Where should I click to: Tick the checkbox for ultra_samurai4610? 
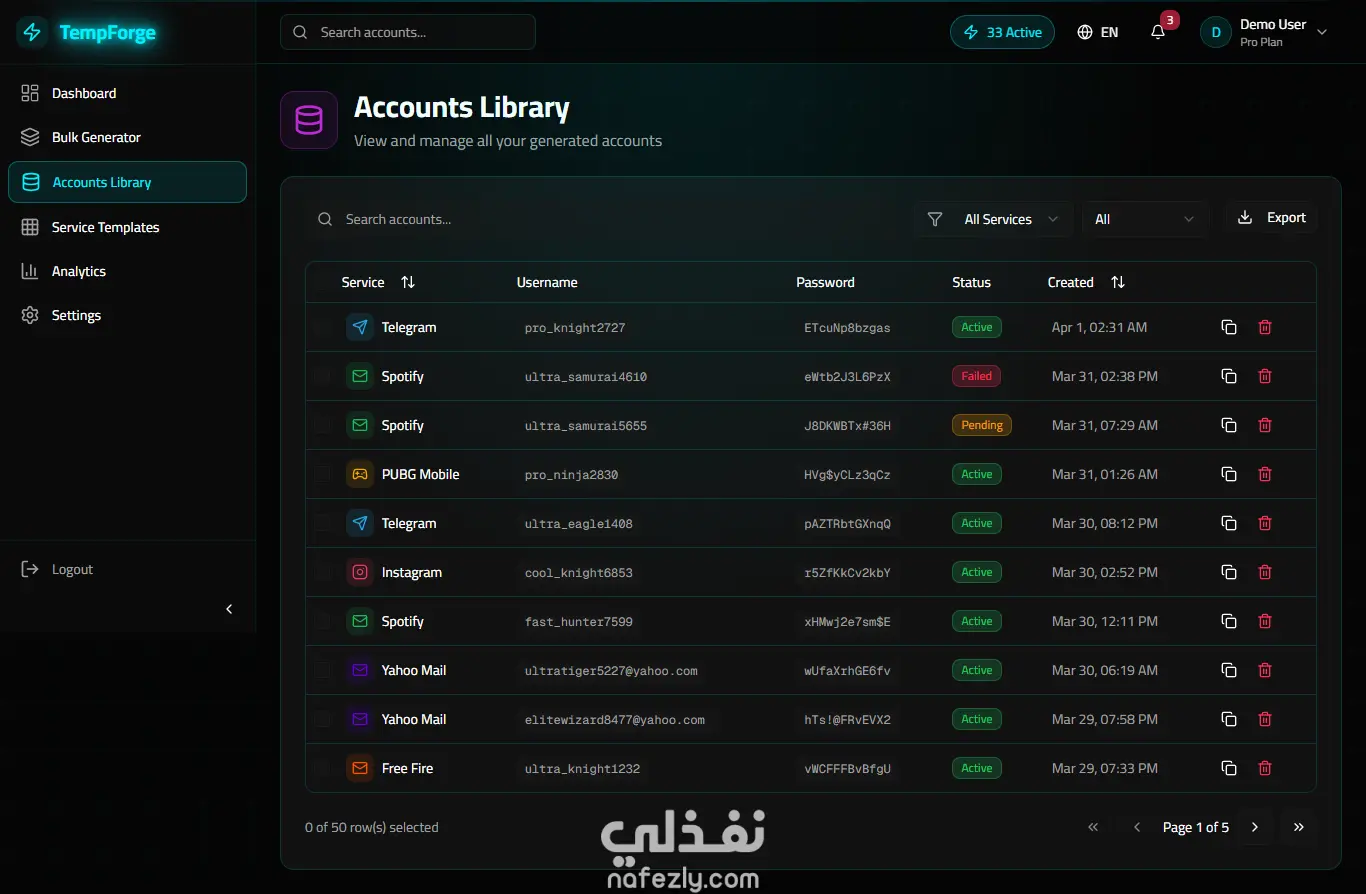323,376
